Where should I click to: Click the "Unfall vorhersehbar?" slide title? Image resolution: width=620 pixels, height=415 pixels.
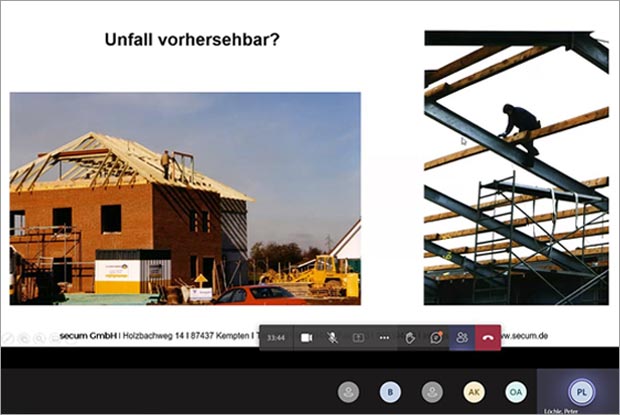(x=192, y=40)
